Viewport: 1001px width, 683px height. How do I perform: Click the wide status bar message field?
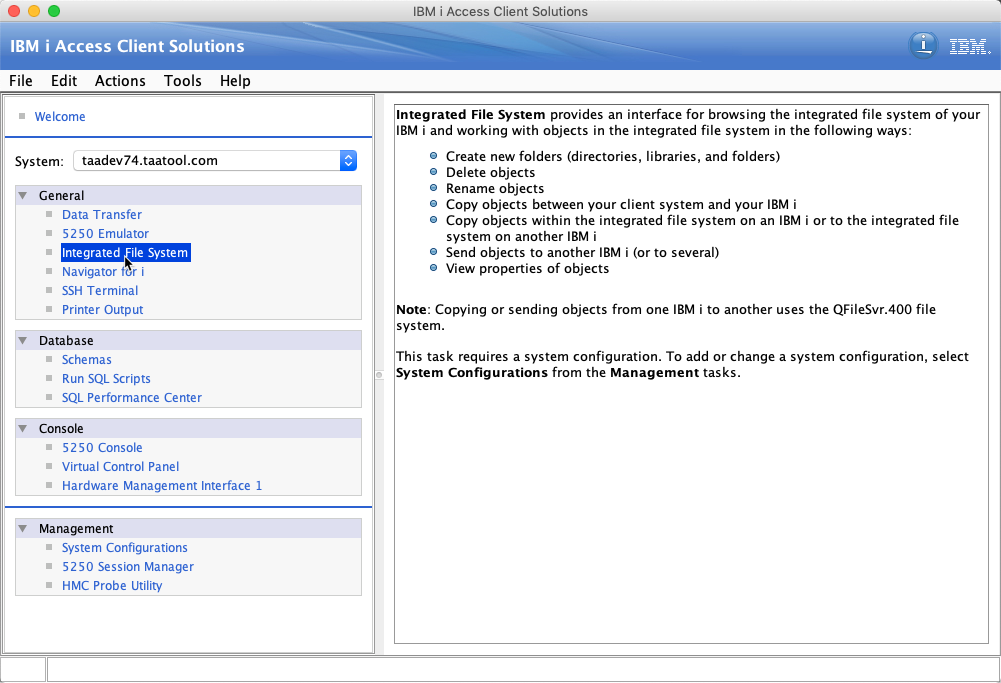click(523, 670)
